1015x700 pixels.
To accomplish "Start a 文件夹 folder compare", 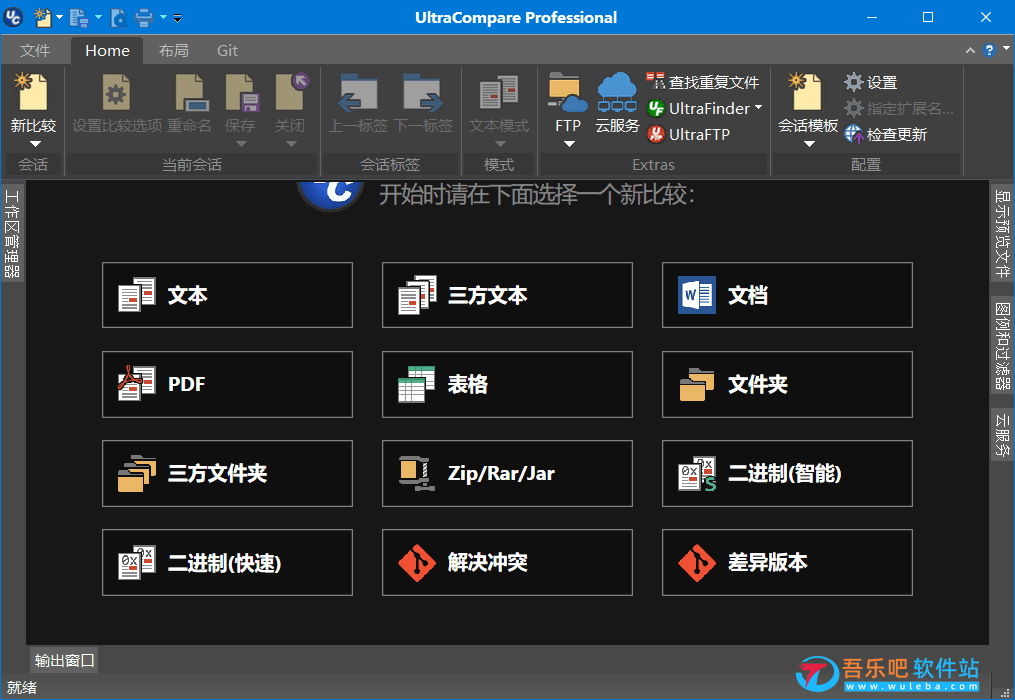I will tap(787, 384).
